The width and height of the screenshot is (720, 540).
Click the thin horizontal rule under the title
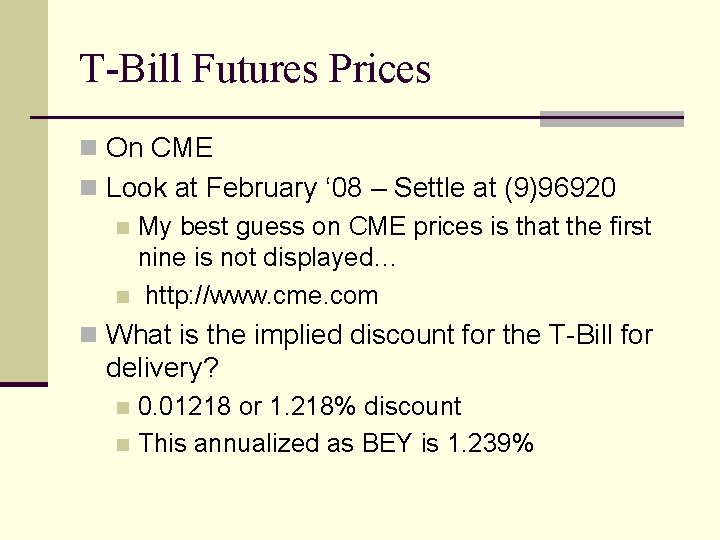coord(300,119)
